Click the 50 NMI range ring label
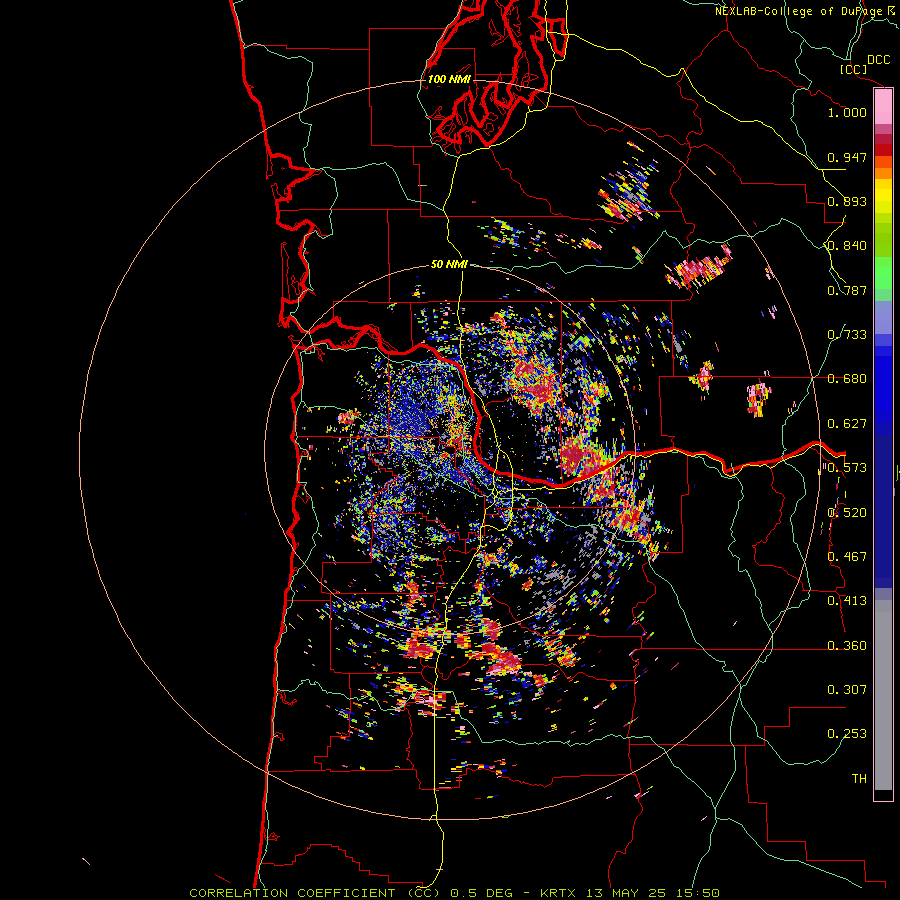The height and width of the screenshot is (900, 900). tap(449, 264)
